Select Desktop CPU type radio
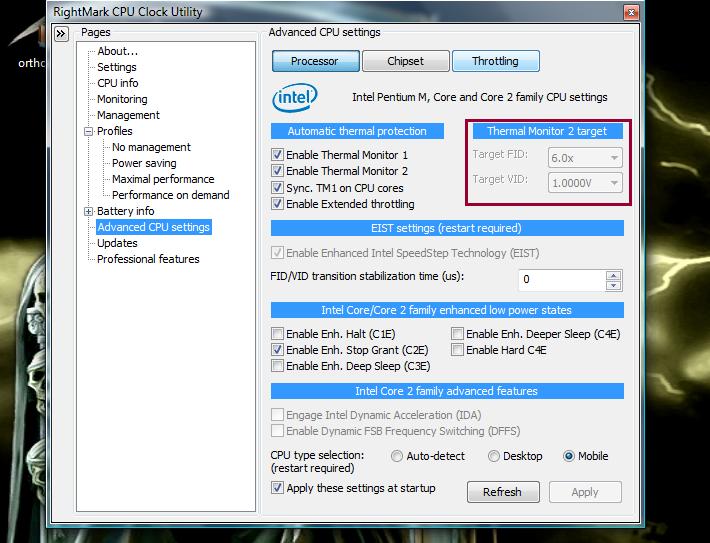The width and height of the screenshot is (710, 543). pos(494,456)
